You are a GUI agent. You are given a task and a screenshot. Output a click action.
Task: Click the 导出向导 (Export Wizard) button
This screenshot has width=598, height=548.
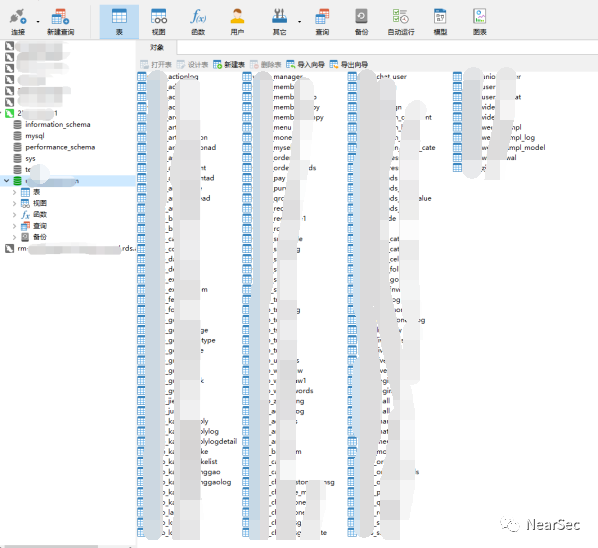coord(349,64)
